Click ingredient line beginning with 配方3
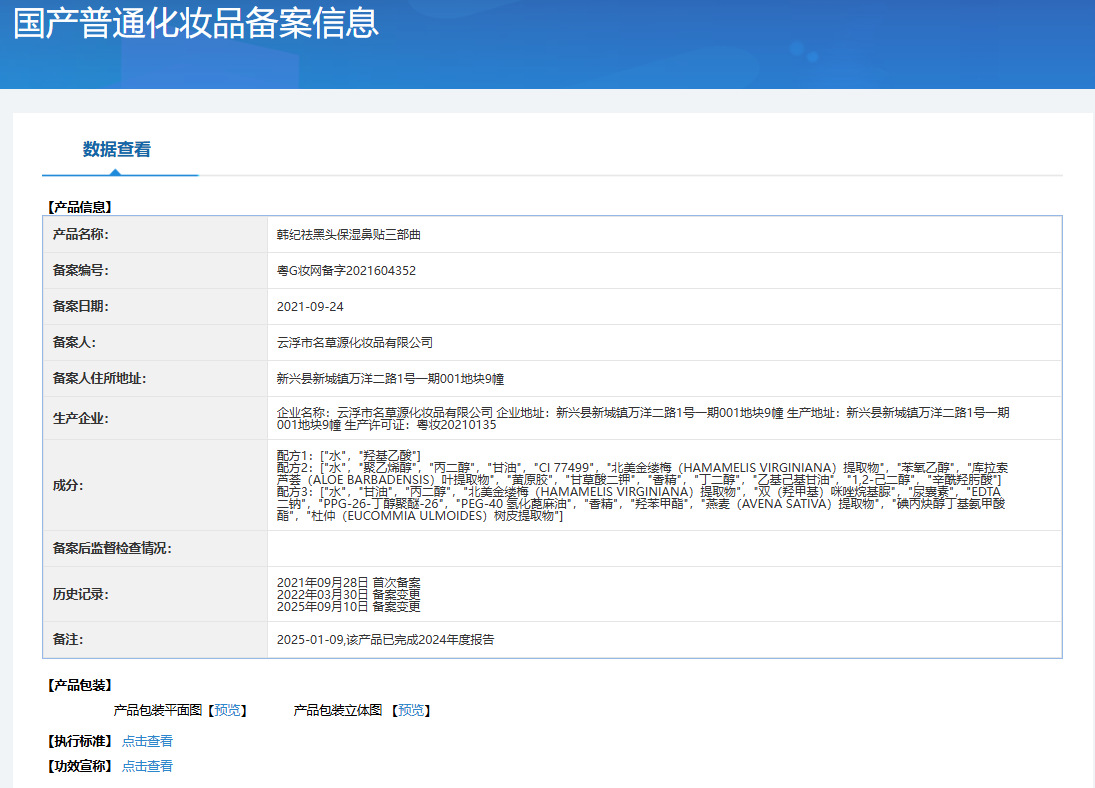 tap(641, 504)
